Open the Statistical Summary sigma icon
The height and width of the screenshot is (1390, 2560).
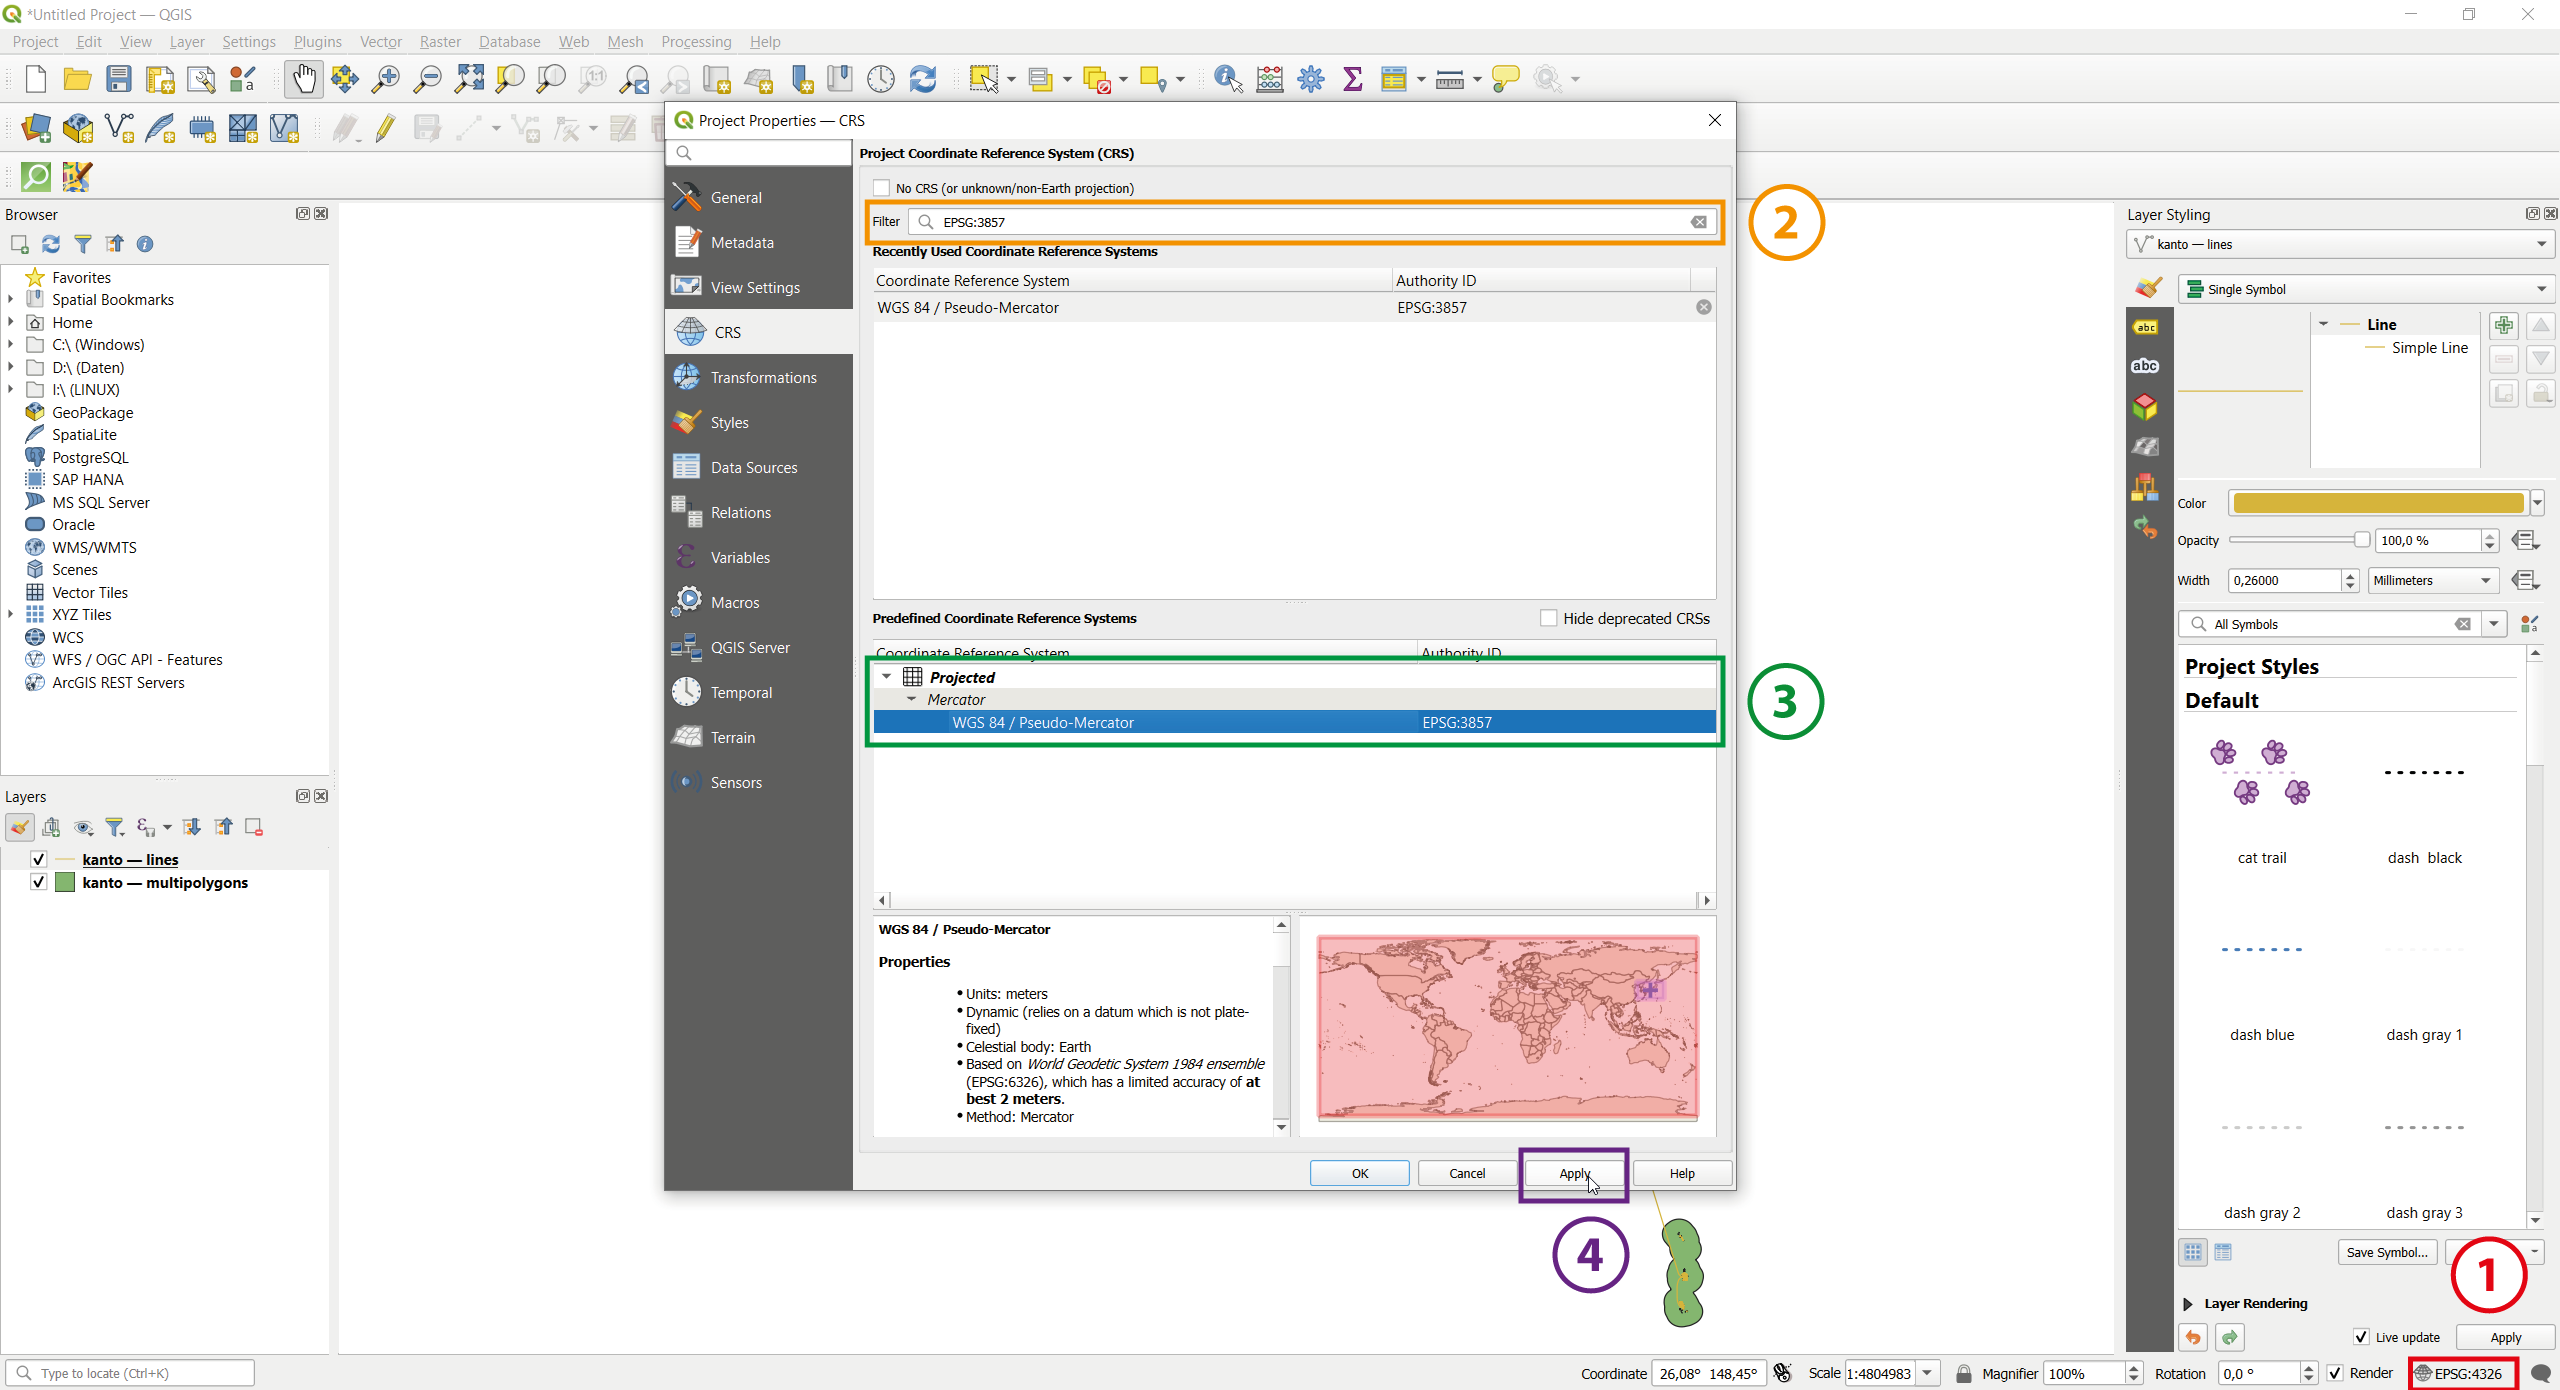click(x=1352, y=79)
